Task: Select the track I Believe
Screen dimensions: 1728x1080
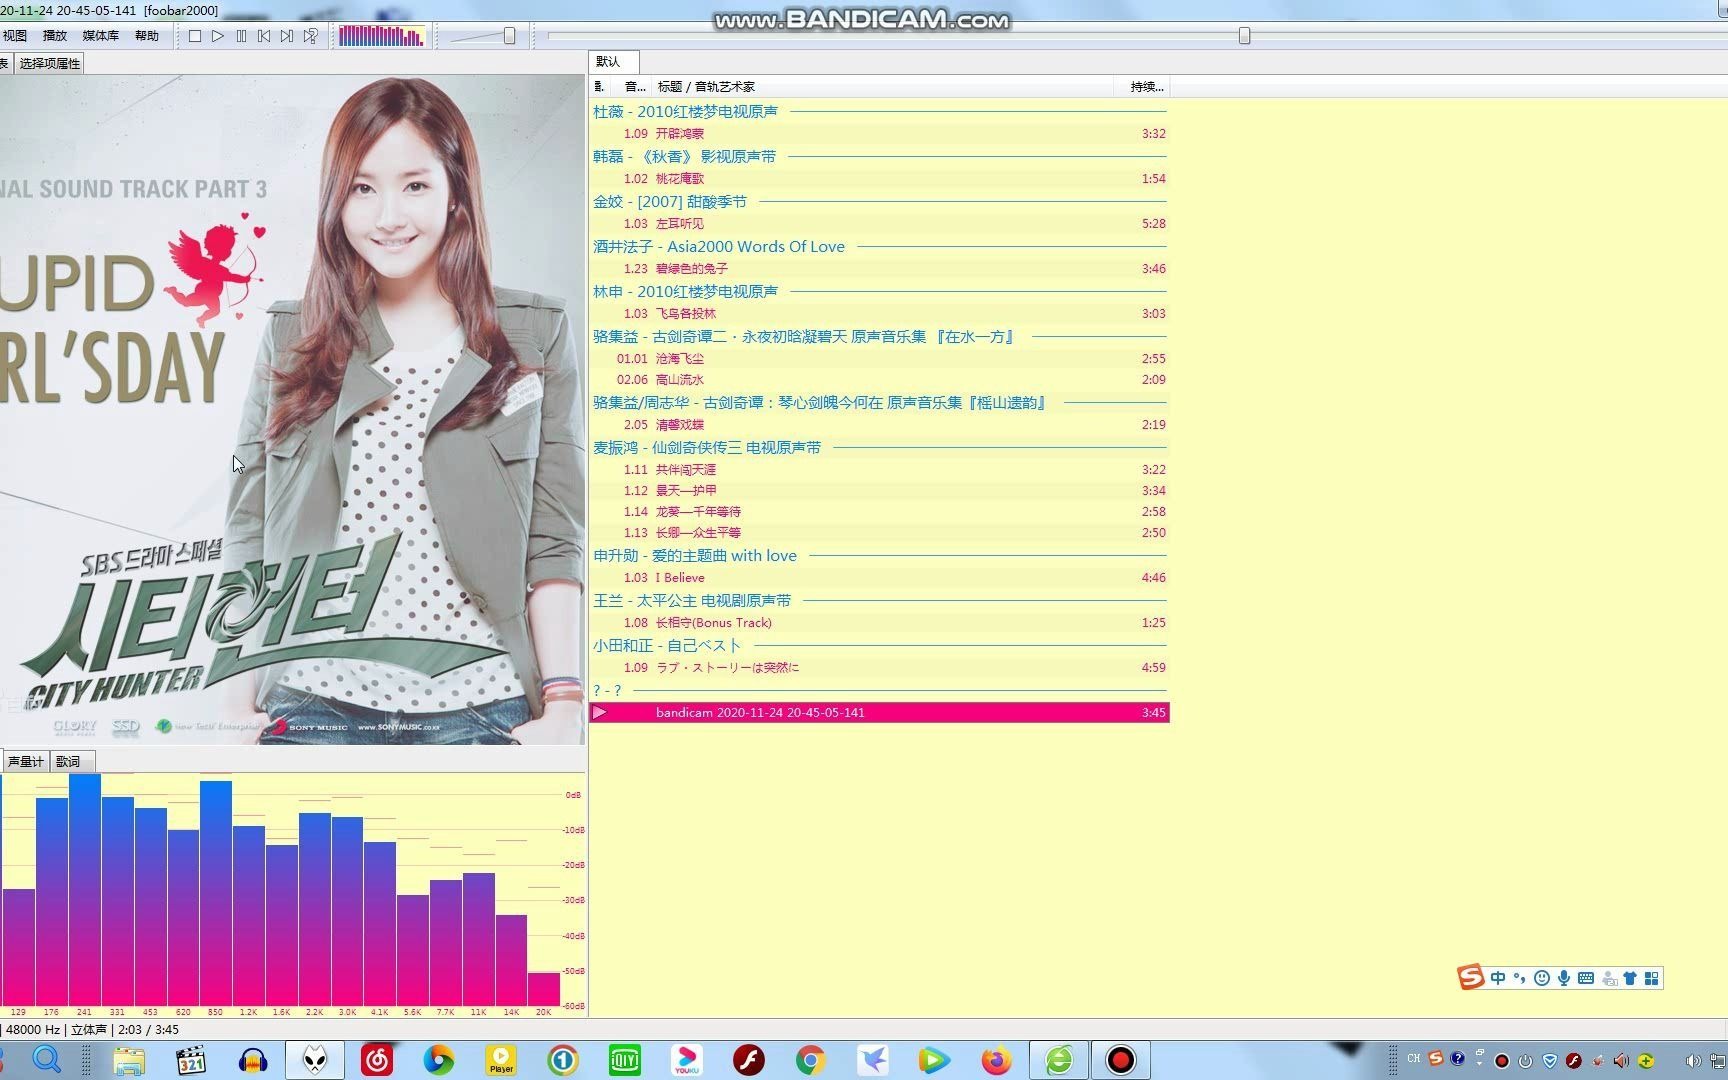Action: (879, 578)
